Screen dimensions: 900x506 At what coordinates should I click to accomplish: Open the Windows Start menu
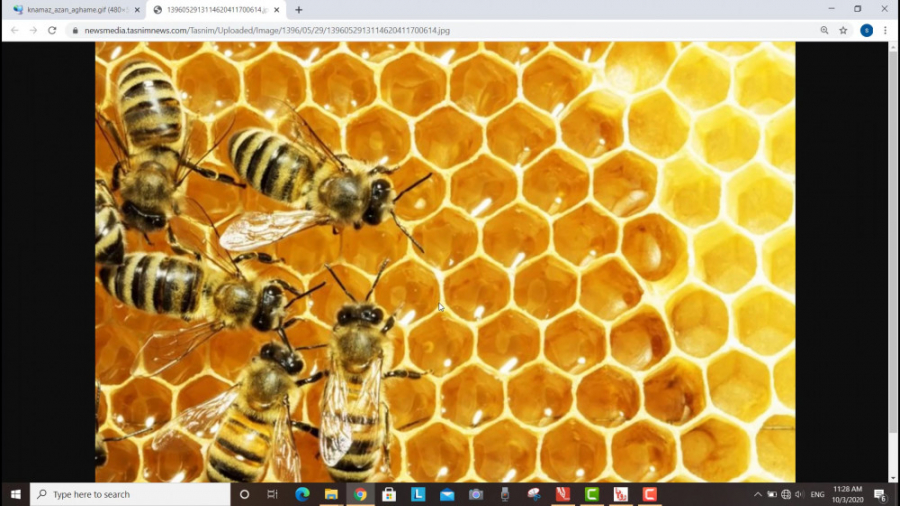coord(15,494)
